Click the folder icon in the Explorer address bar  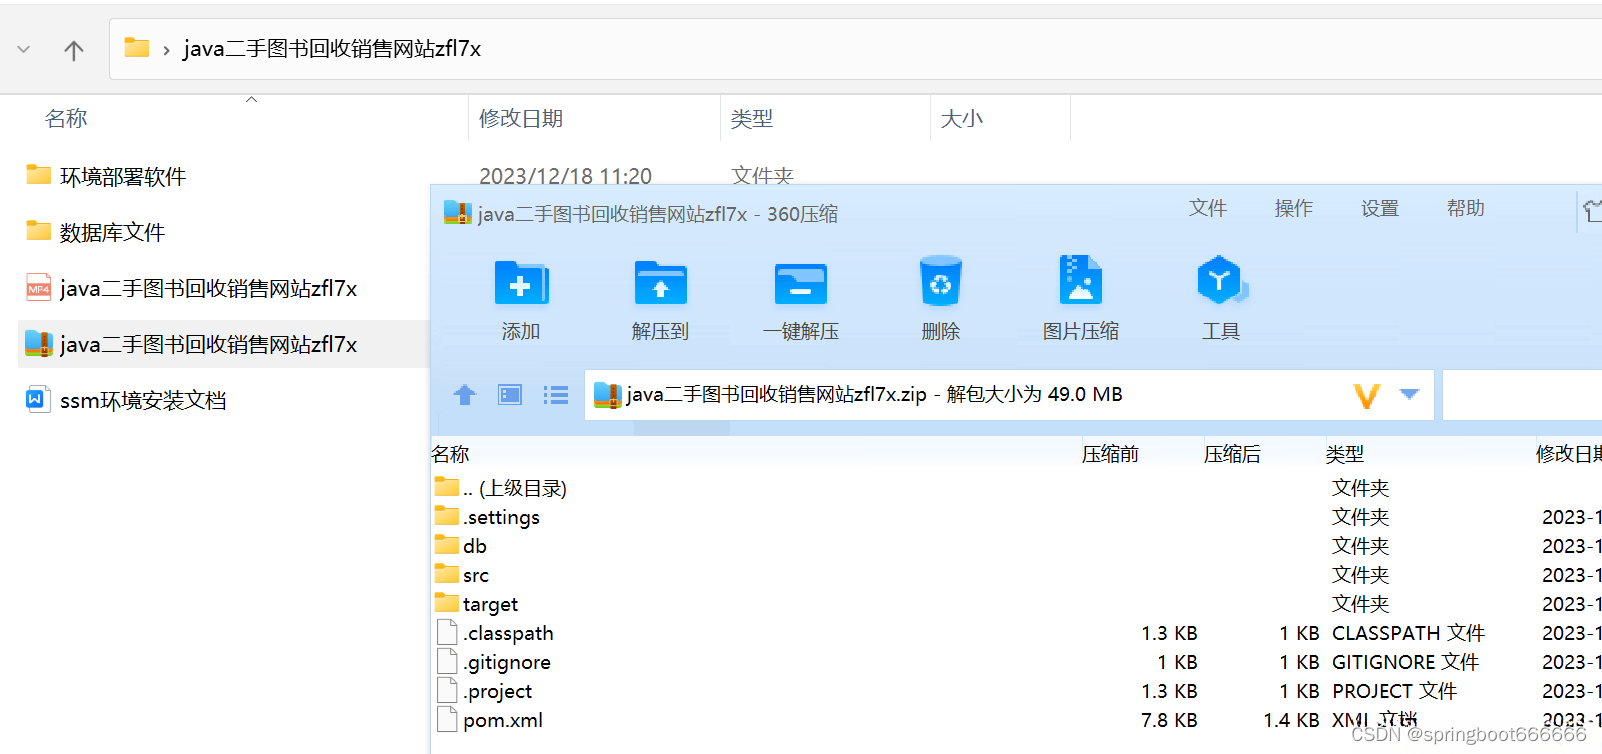point(136,48)
